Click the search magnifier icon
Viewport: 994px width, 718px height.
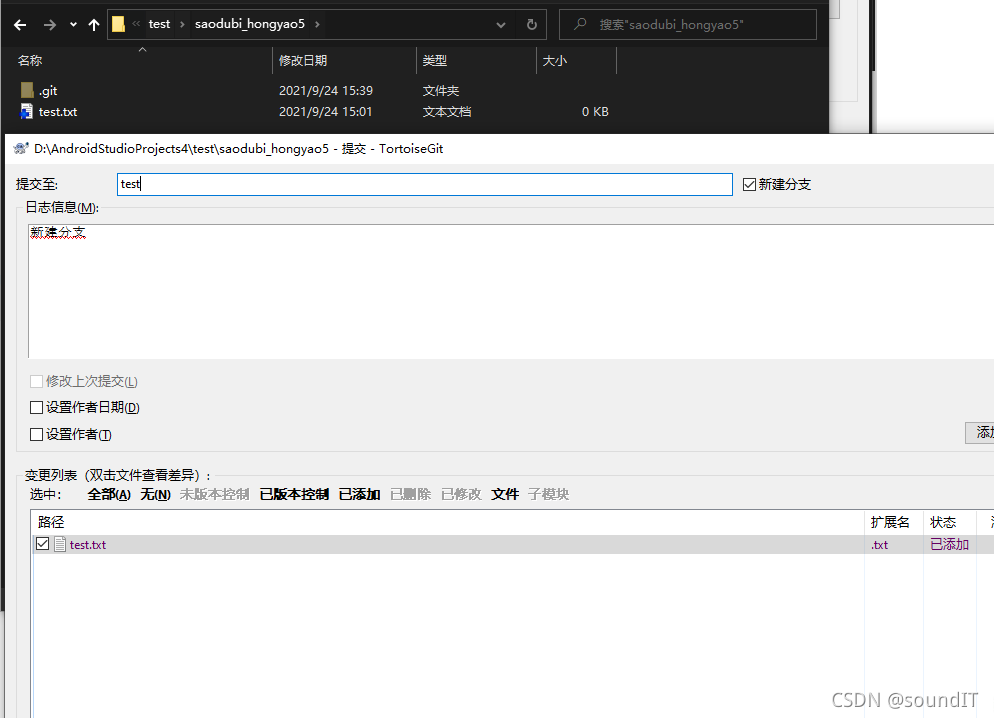pos(580,24)
